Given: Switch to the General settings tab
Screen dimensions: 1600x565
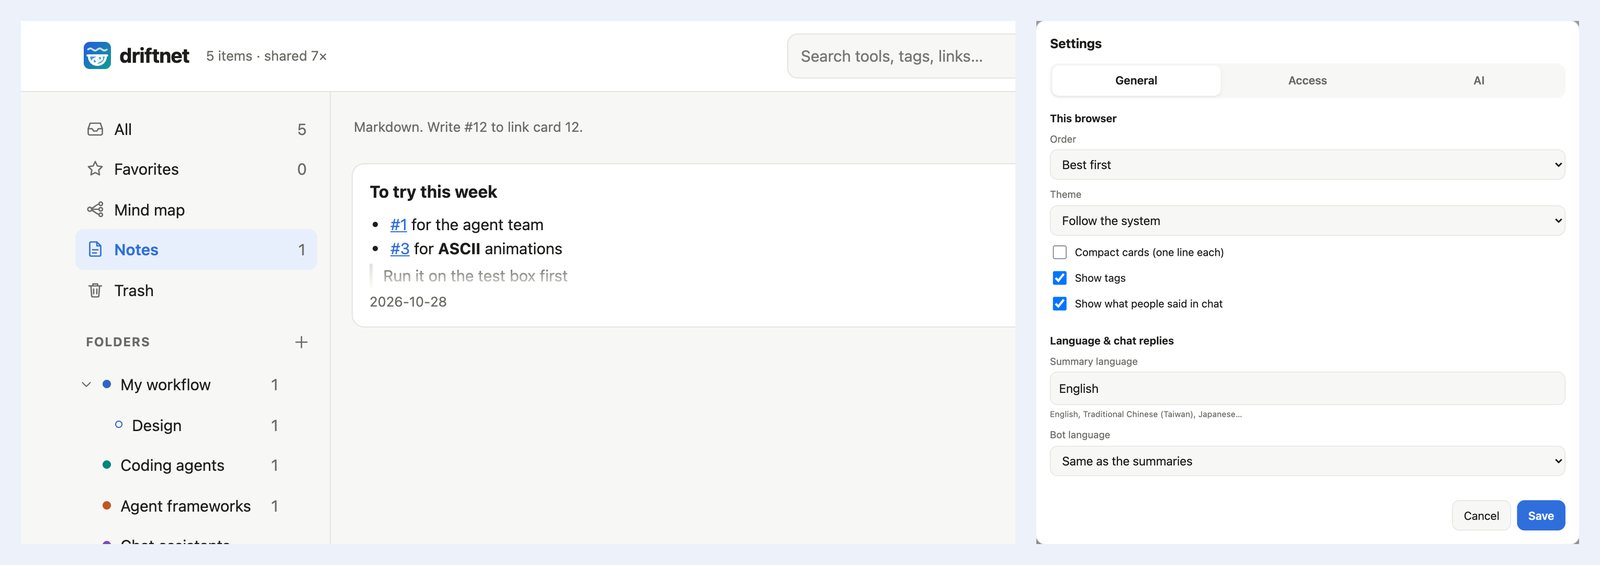Looking at the screenshot, I should [x=1136, y=80].
